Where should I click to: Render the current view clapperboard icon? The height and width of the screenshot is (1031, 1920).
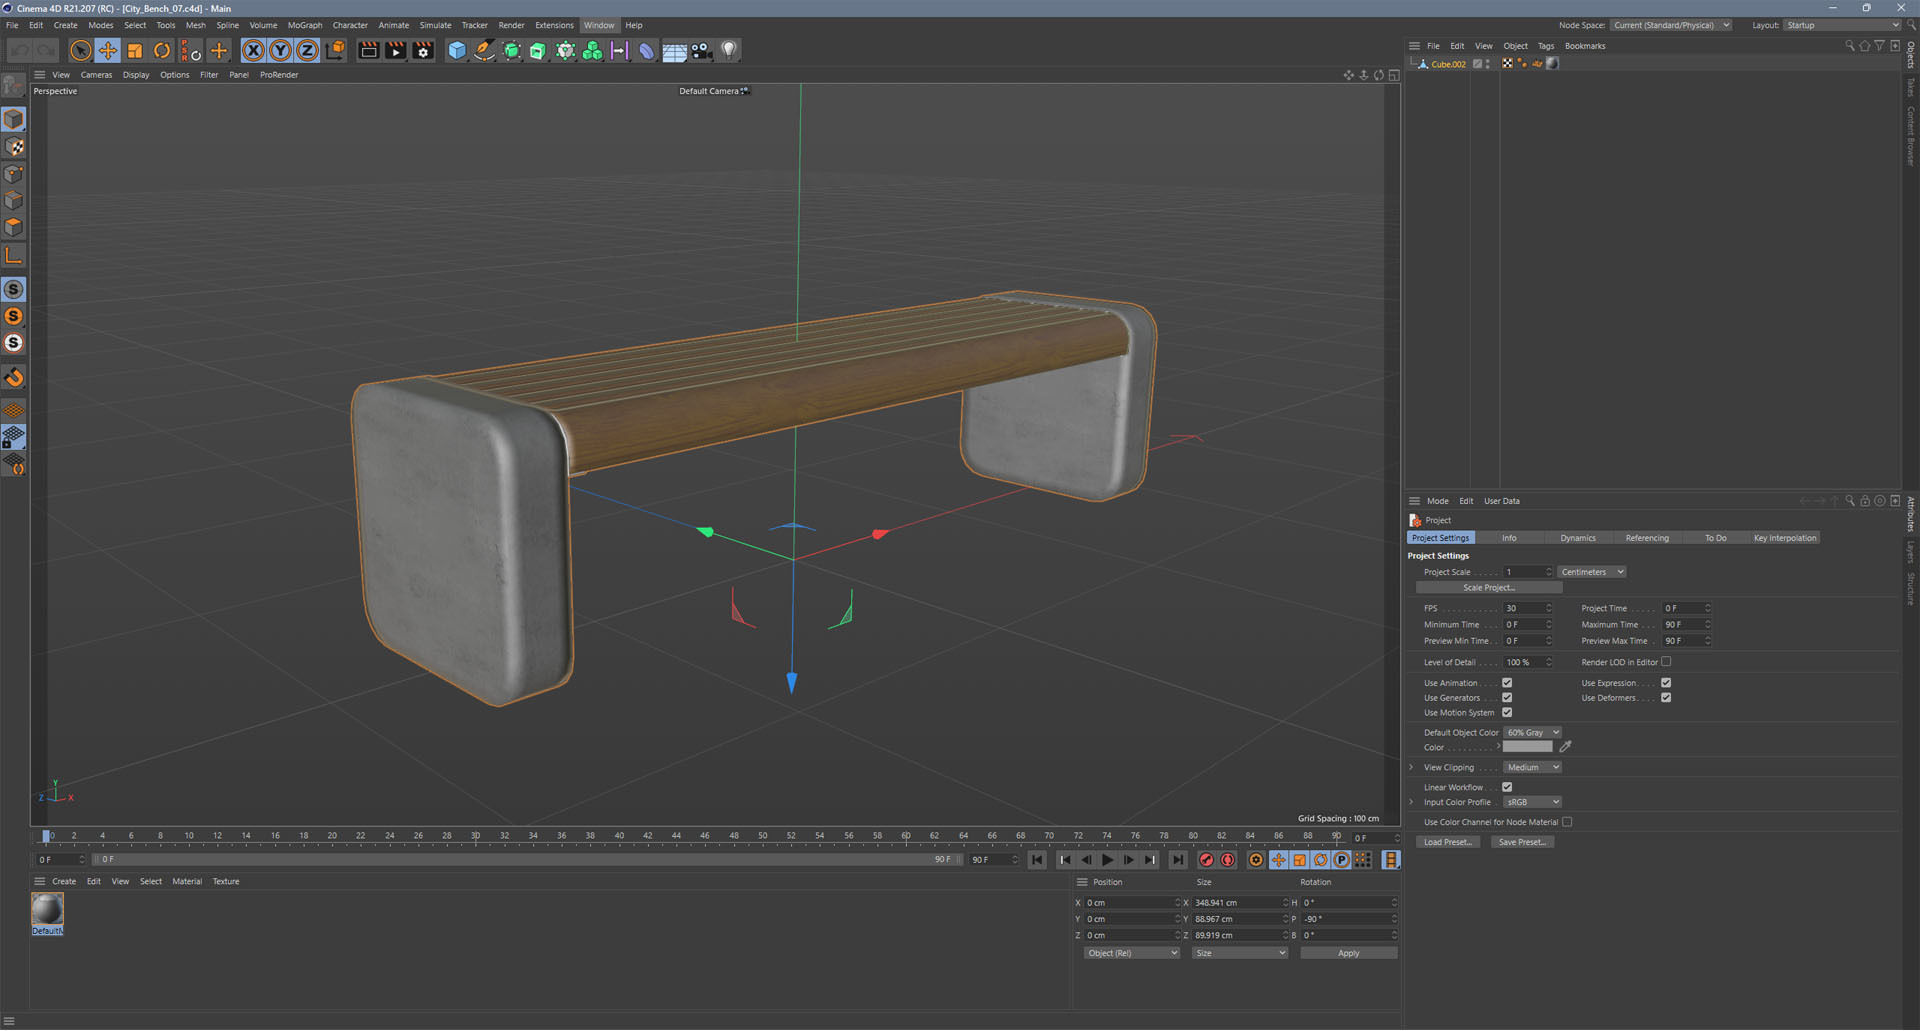(369, 50)
